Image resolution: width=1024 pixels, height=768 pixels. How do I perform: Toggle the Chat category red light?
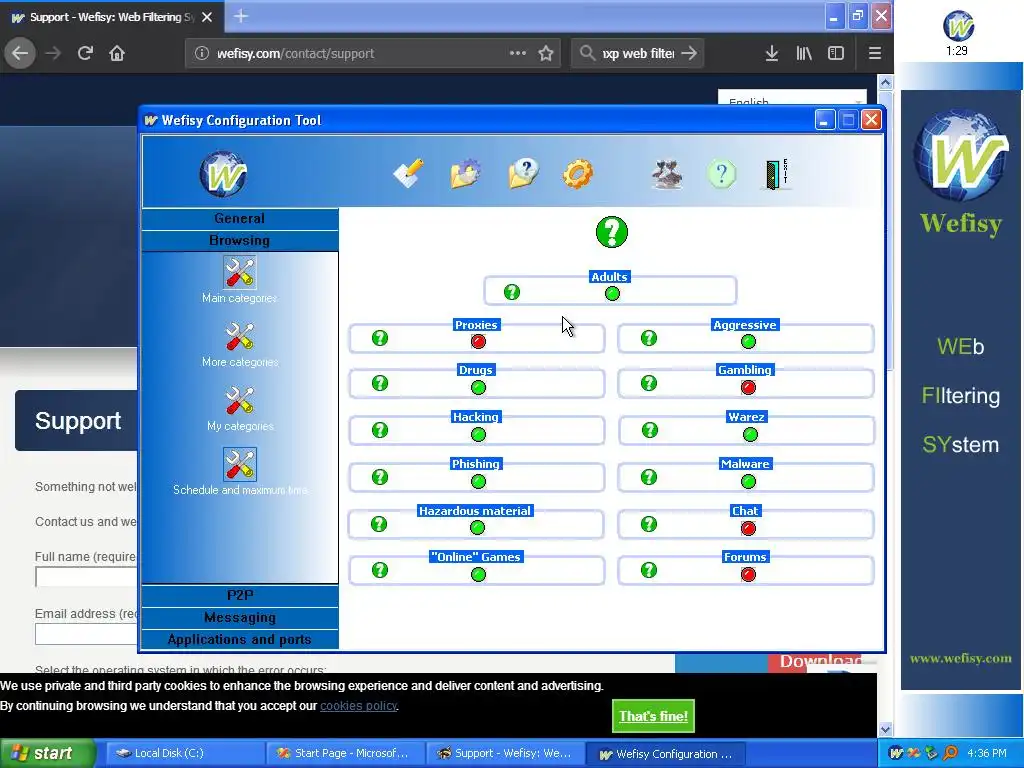pos(748,528)
